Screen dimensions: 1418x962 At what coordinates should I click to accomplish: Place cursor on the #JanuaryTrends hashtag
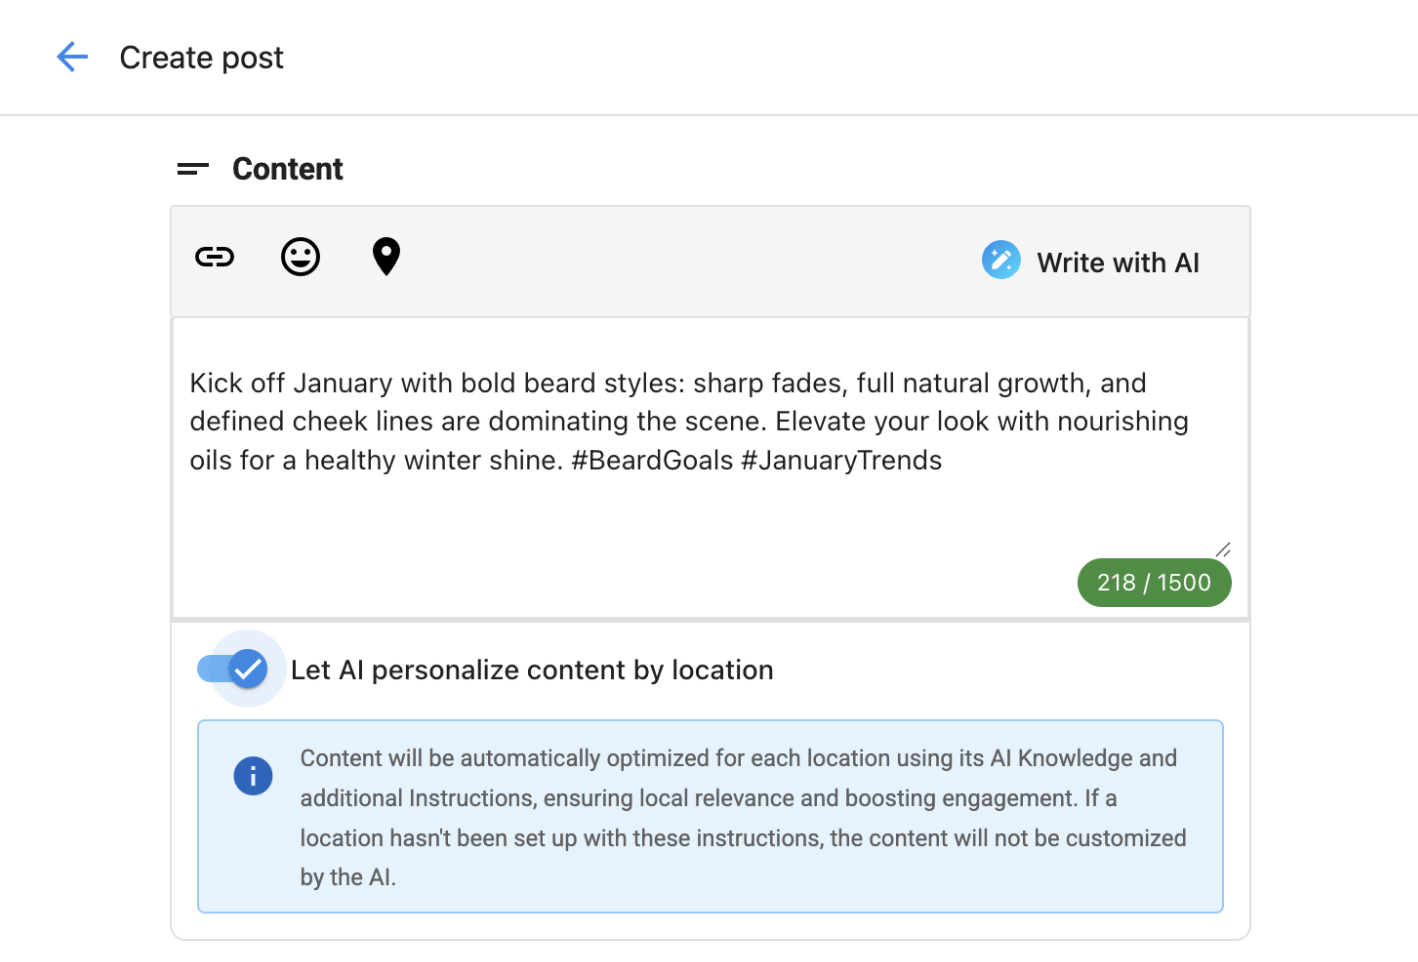pyautogui.click(x=840, y=461)
